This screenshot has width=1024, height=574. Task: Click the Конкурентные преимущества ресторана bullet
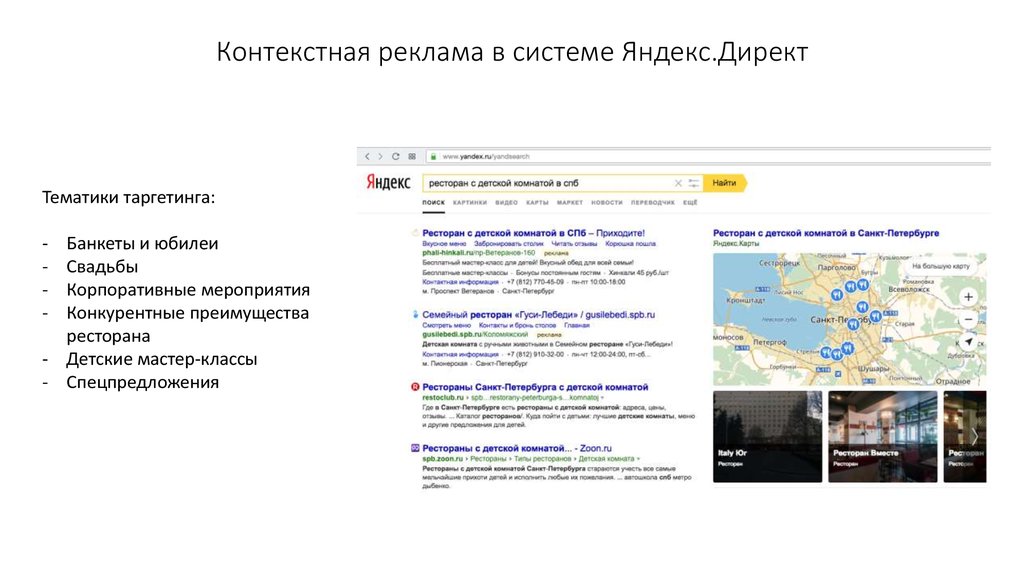tap(187, 325)
